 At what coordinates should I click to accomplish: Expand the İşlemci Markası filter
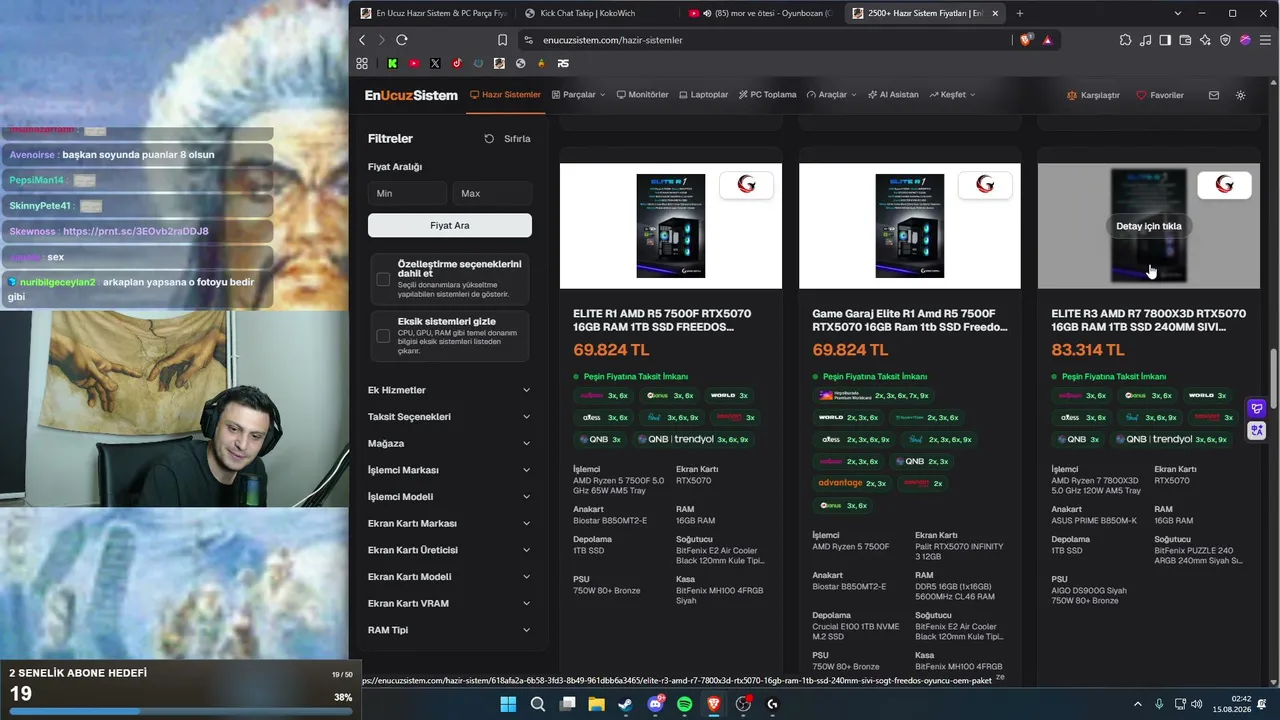pos(449,470)
